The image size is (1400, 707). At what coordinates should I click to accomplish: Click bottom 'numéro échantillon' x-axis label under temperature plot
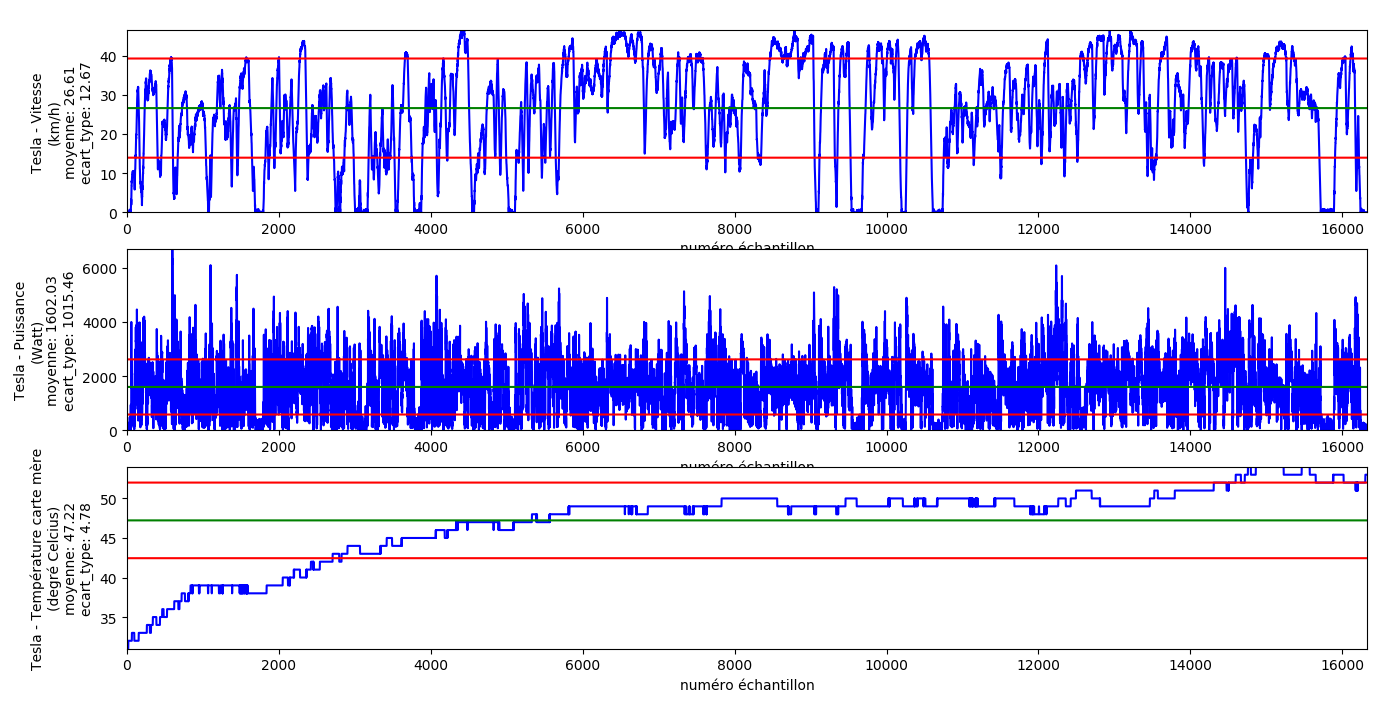747,686
